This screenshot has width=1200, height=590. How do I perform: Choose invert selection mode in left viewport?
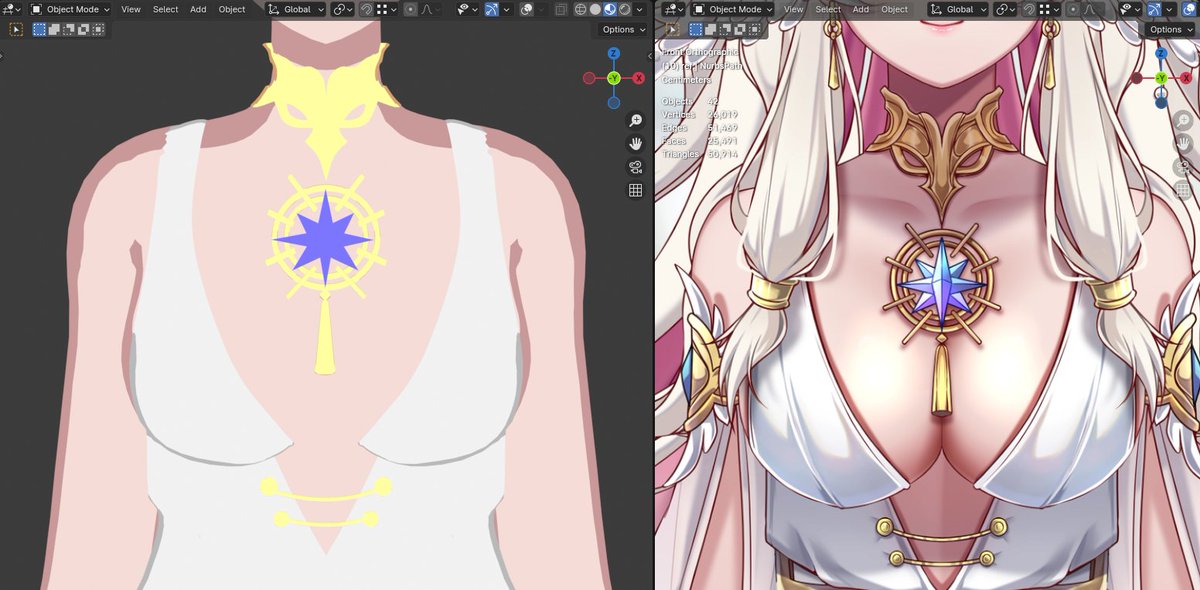pyautogui.click(x=84, y=29)
